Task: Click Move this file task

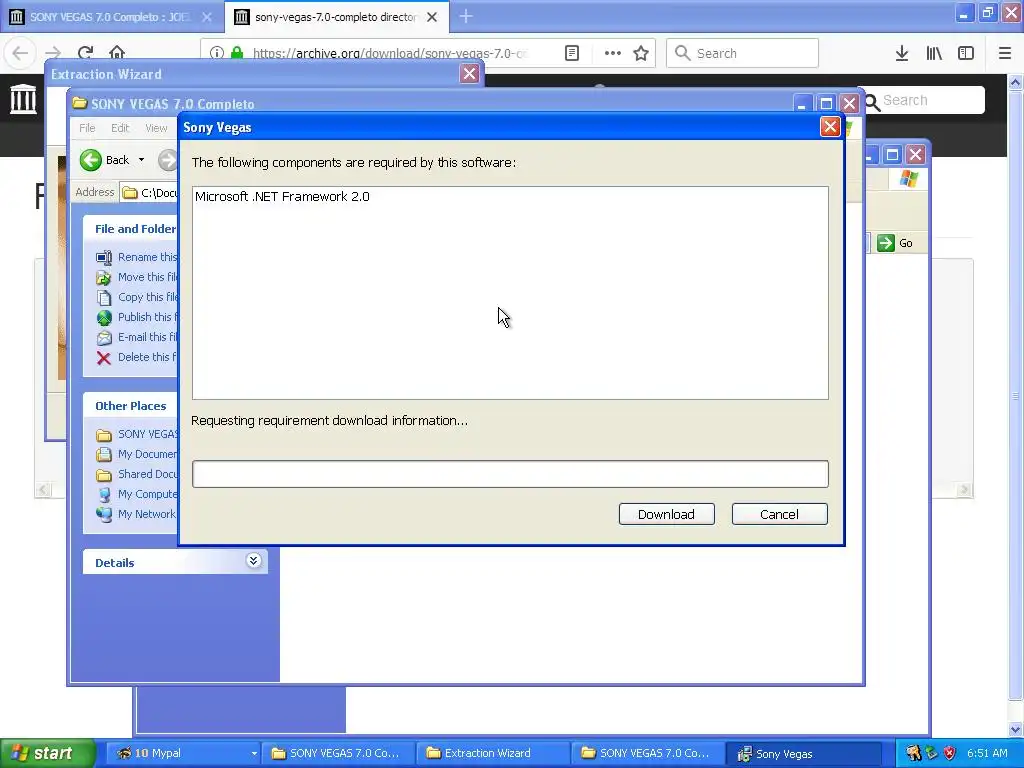Action: [x=137, y=278]
